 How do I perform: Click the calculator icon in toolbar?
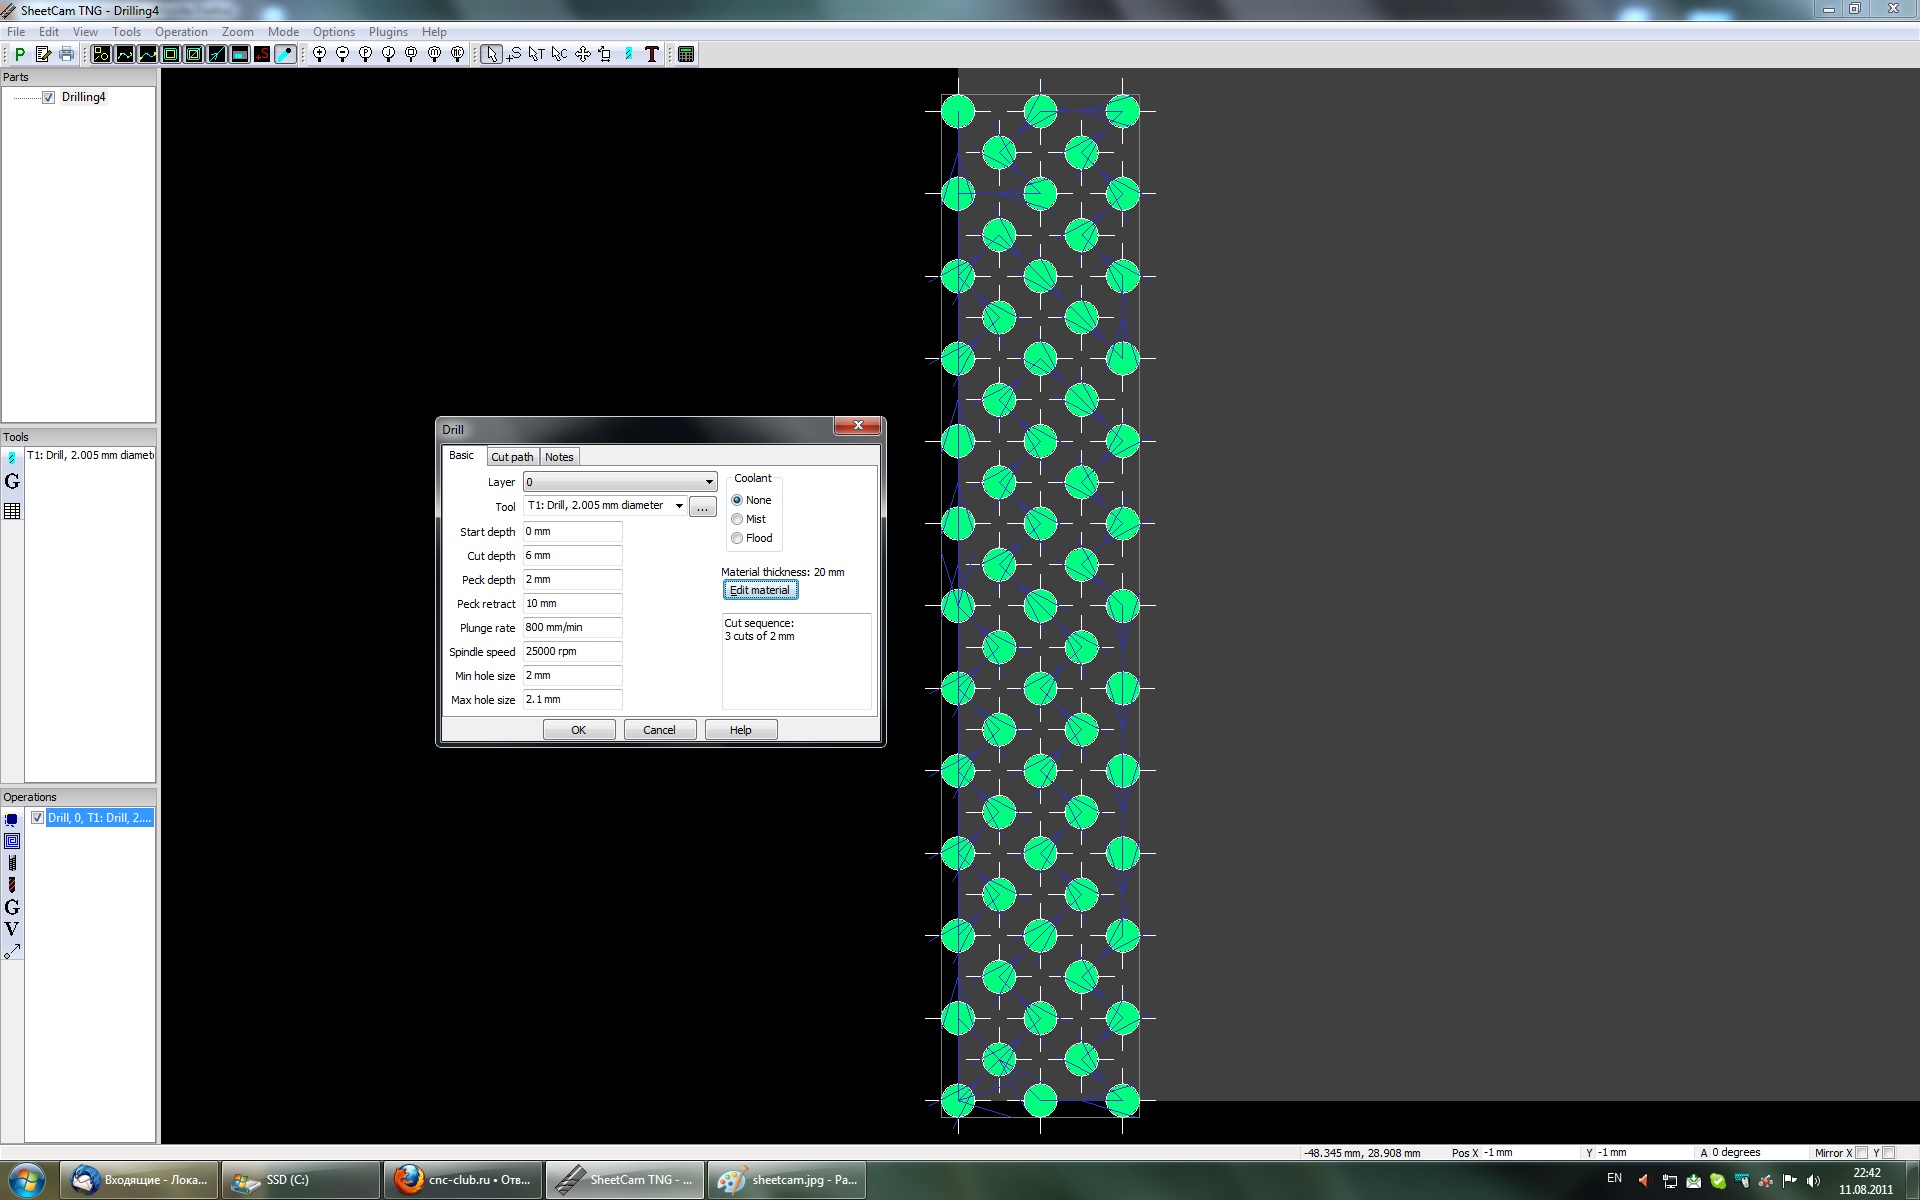coord(686,54)
